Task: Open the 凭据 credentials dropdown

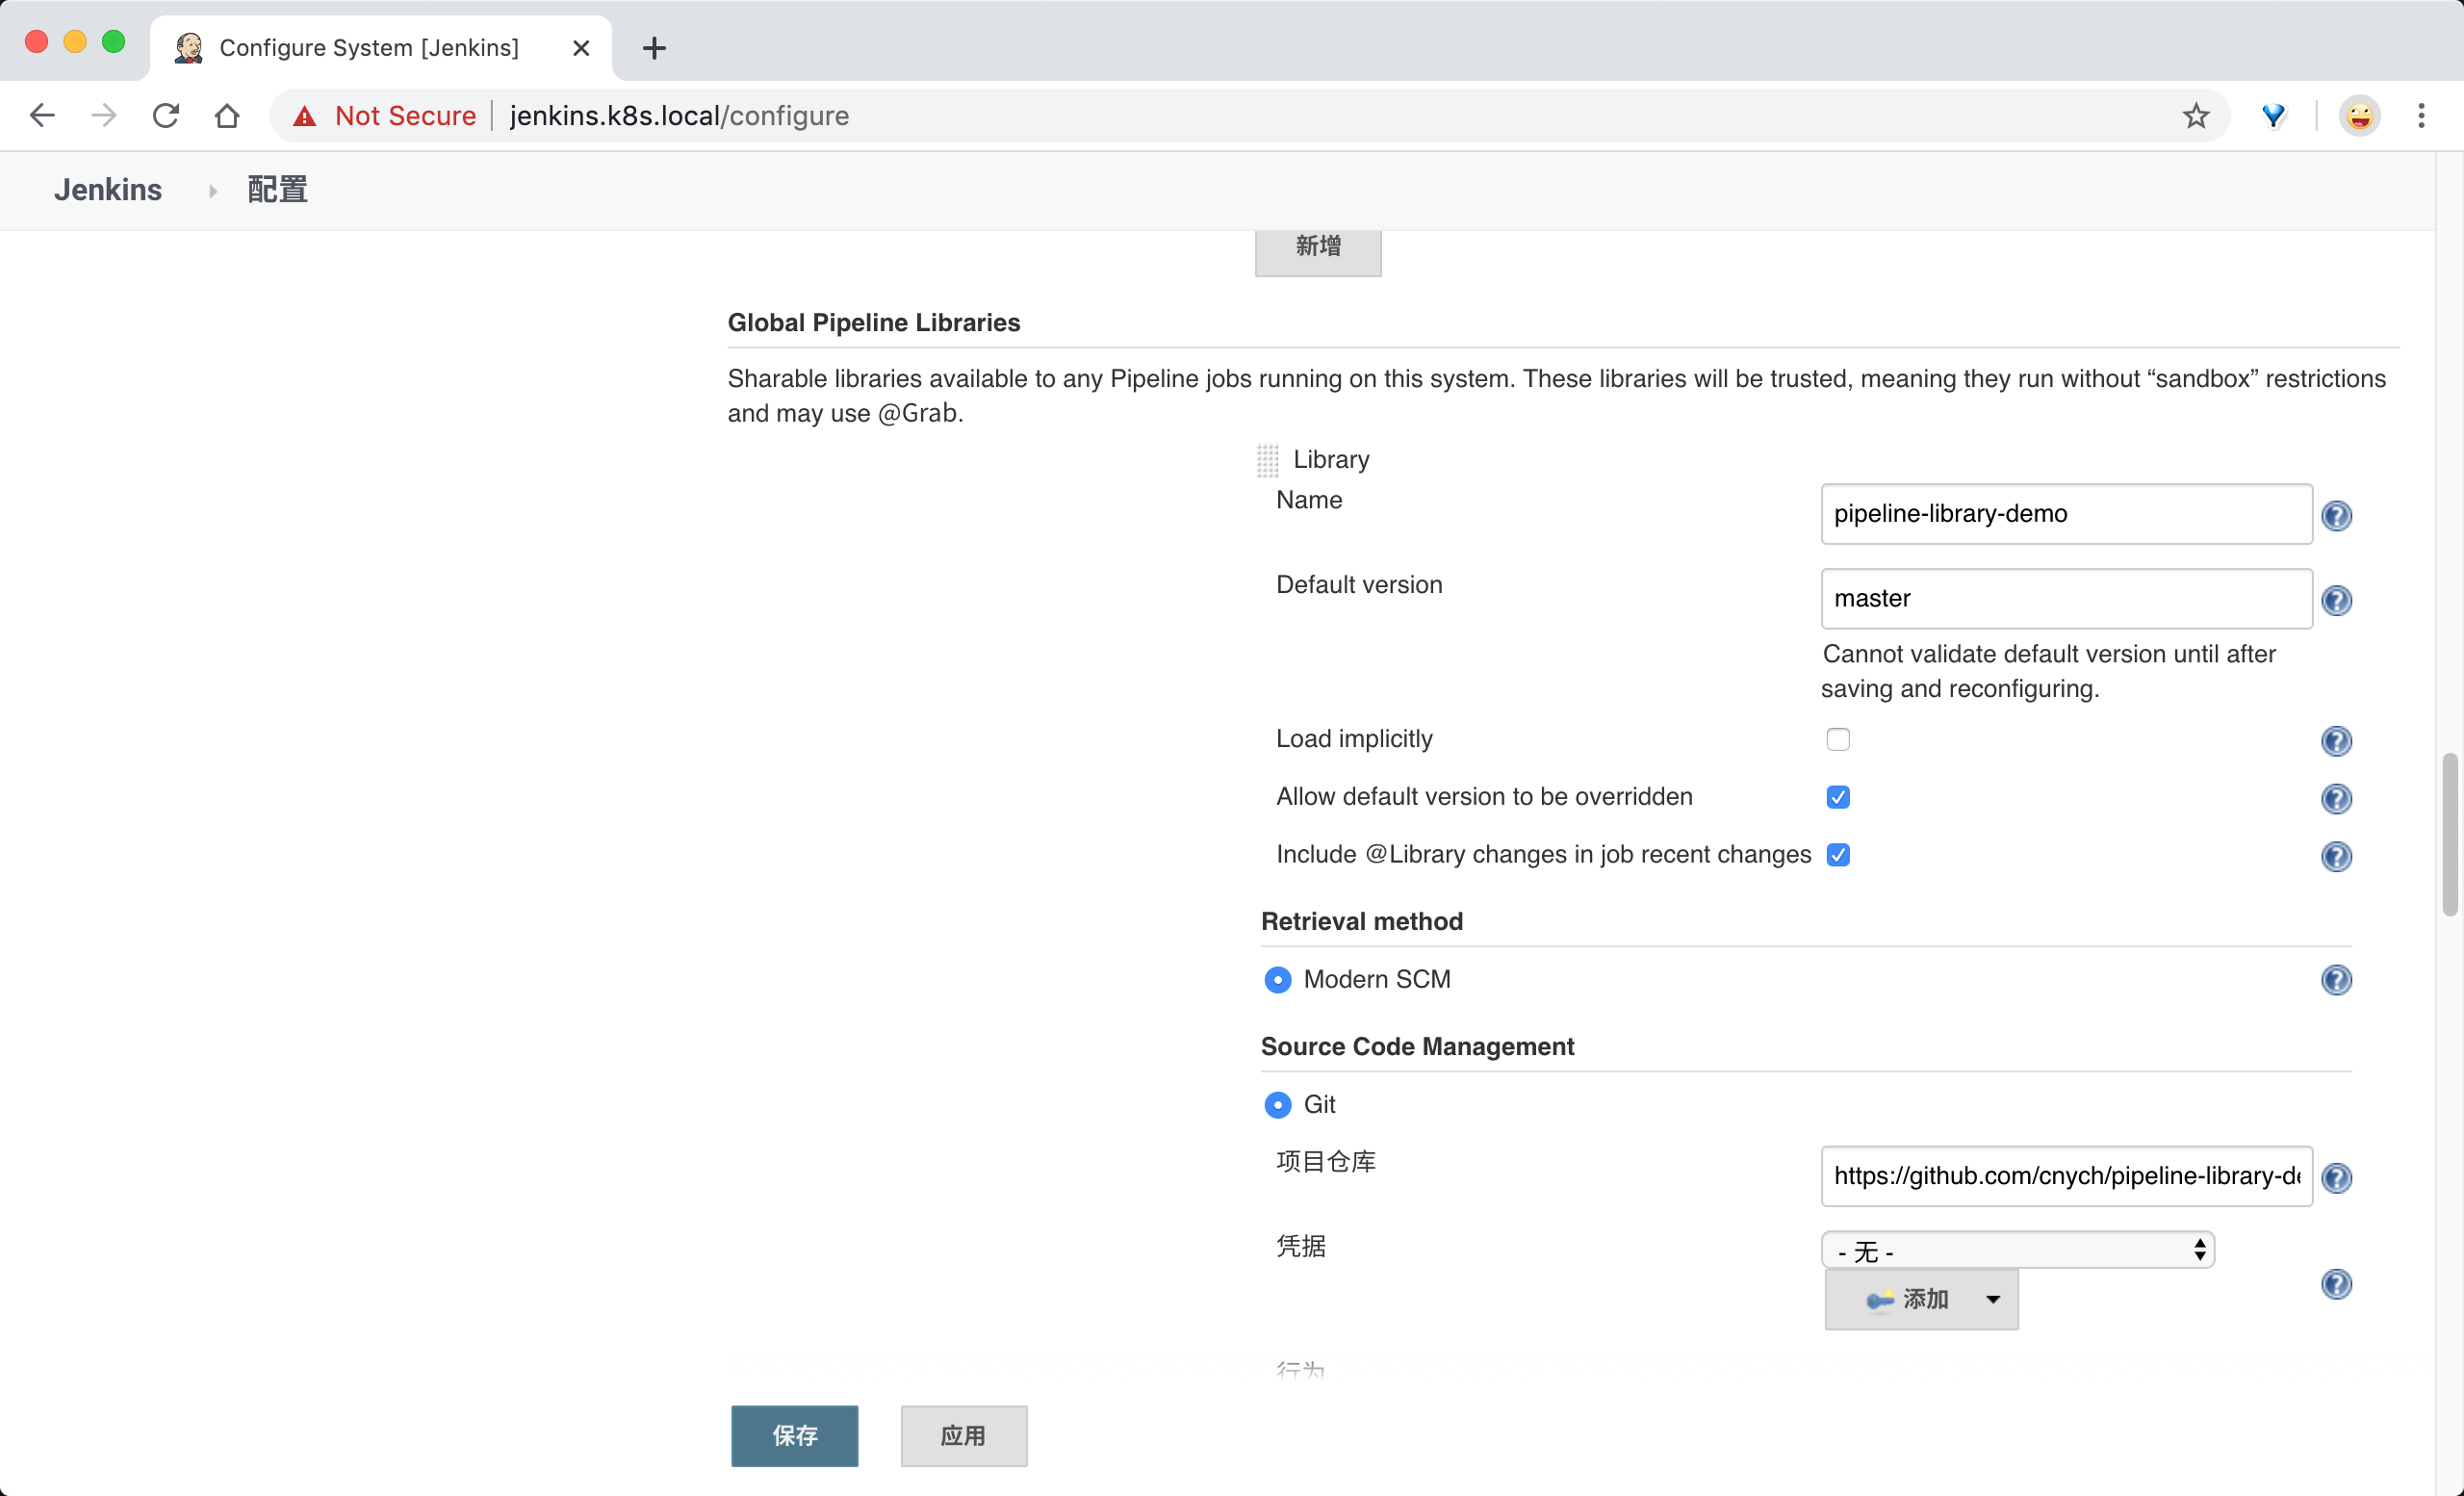Action: pos(2018,1250)
